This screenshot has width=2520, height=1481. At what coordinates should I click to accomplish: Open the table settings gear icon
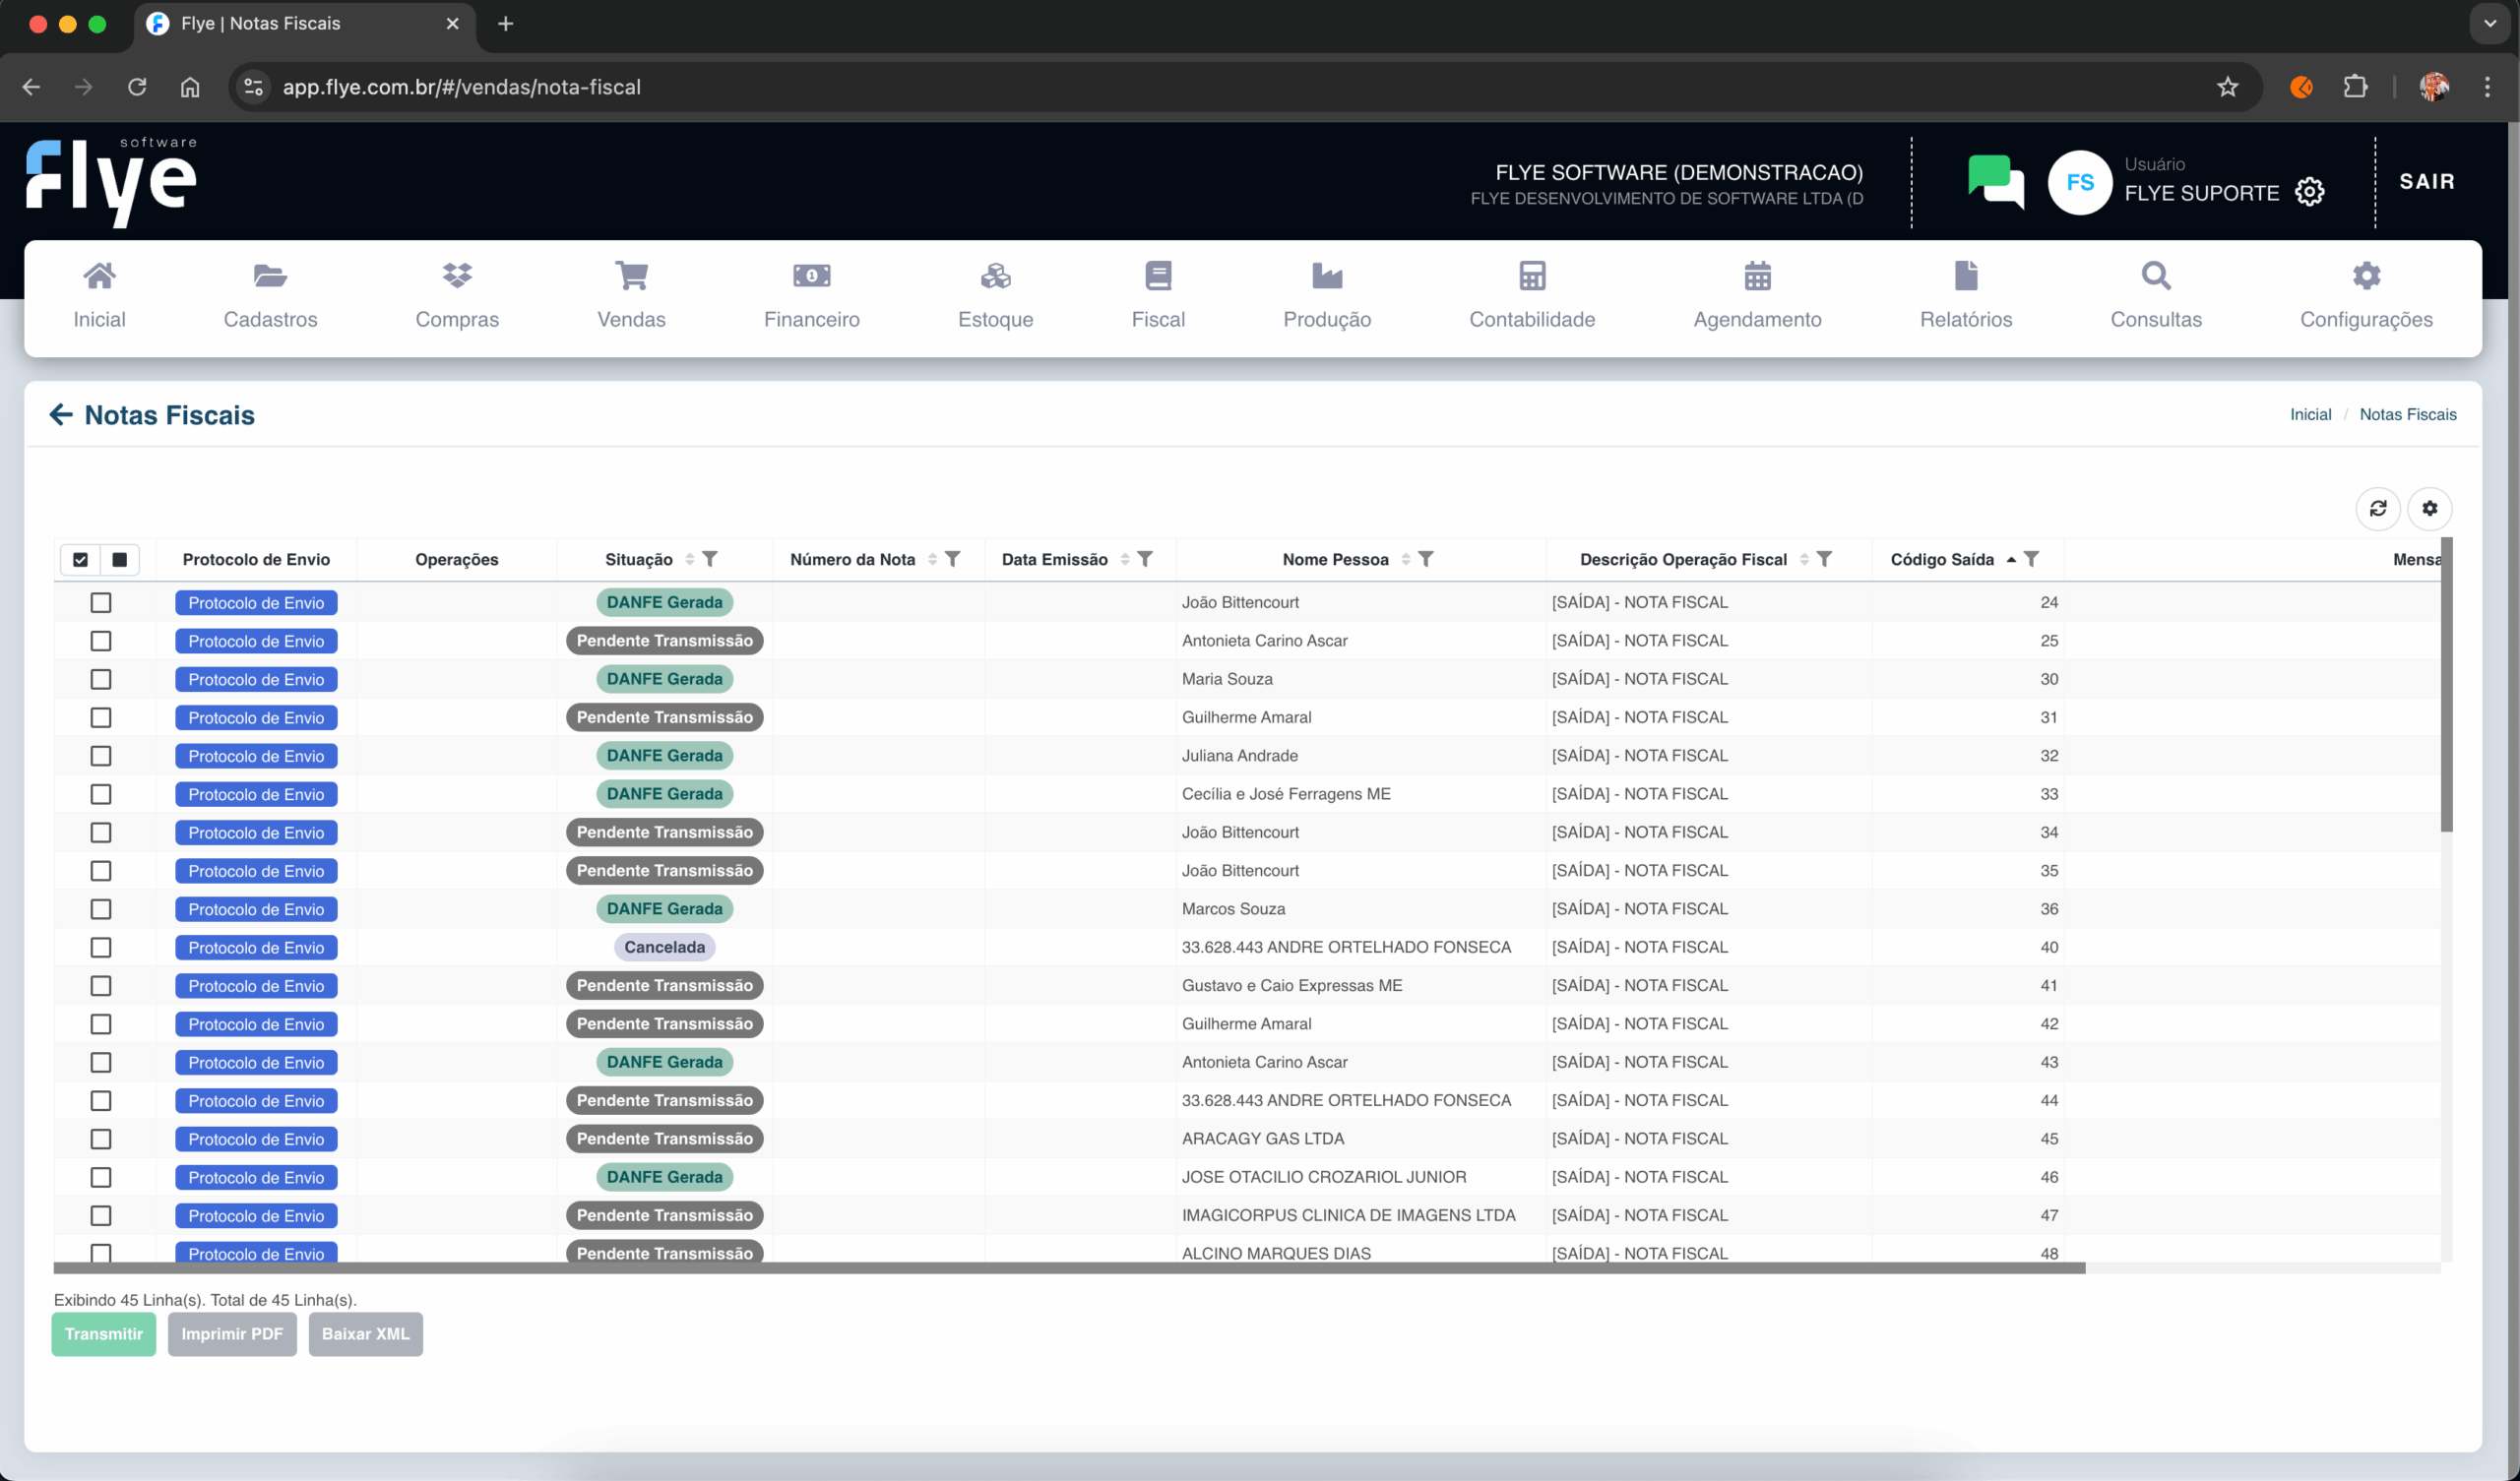click(2429, 508)
